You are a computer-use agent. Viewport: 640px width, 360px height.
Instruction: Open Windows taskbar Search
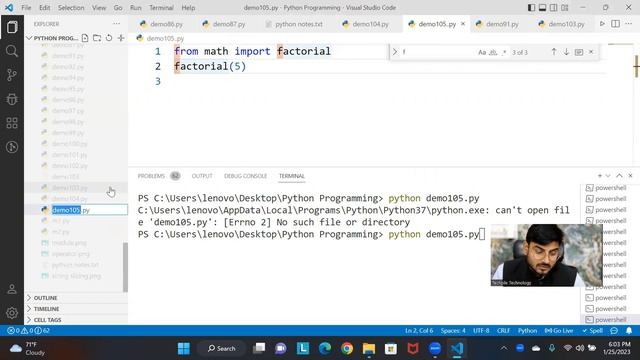point(222,348)
